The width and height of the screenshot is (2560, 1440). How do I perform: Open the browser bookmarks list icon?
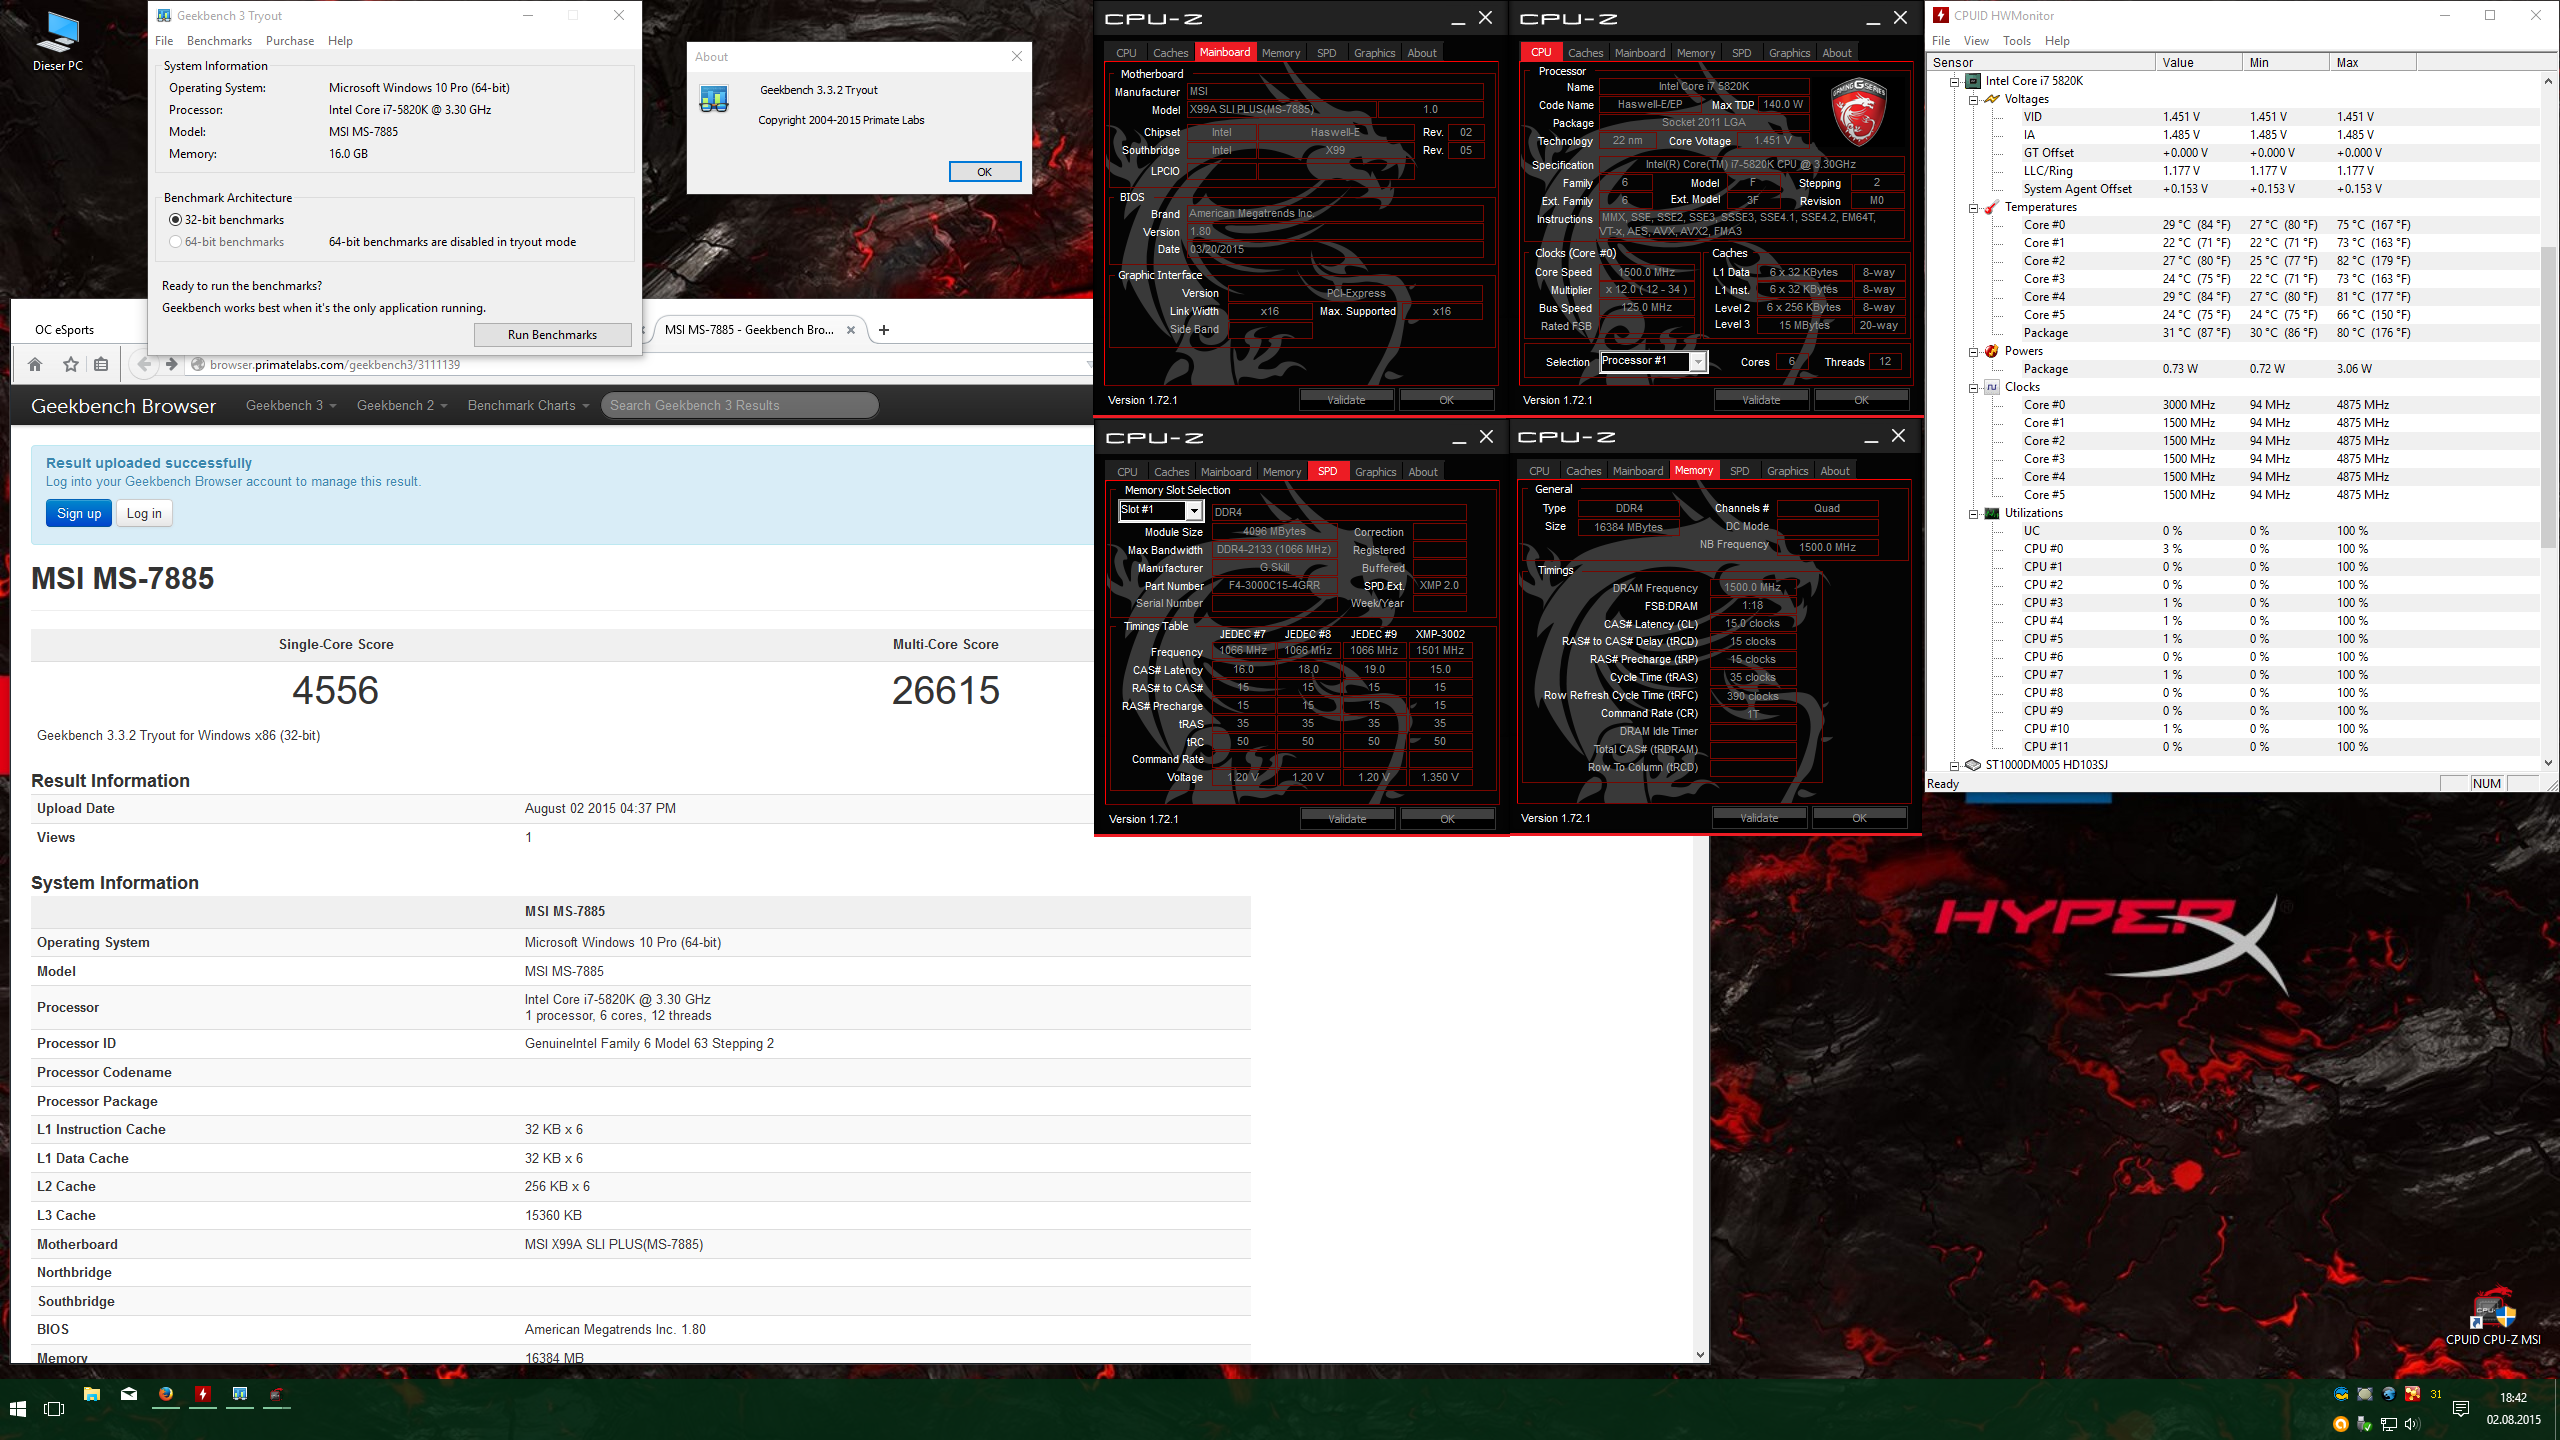101,364
